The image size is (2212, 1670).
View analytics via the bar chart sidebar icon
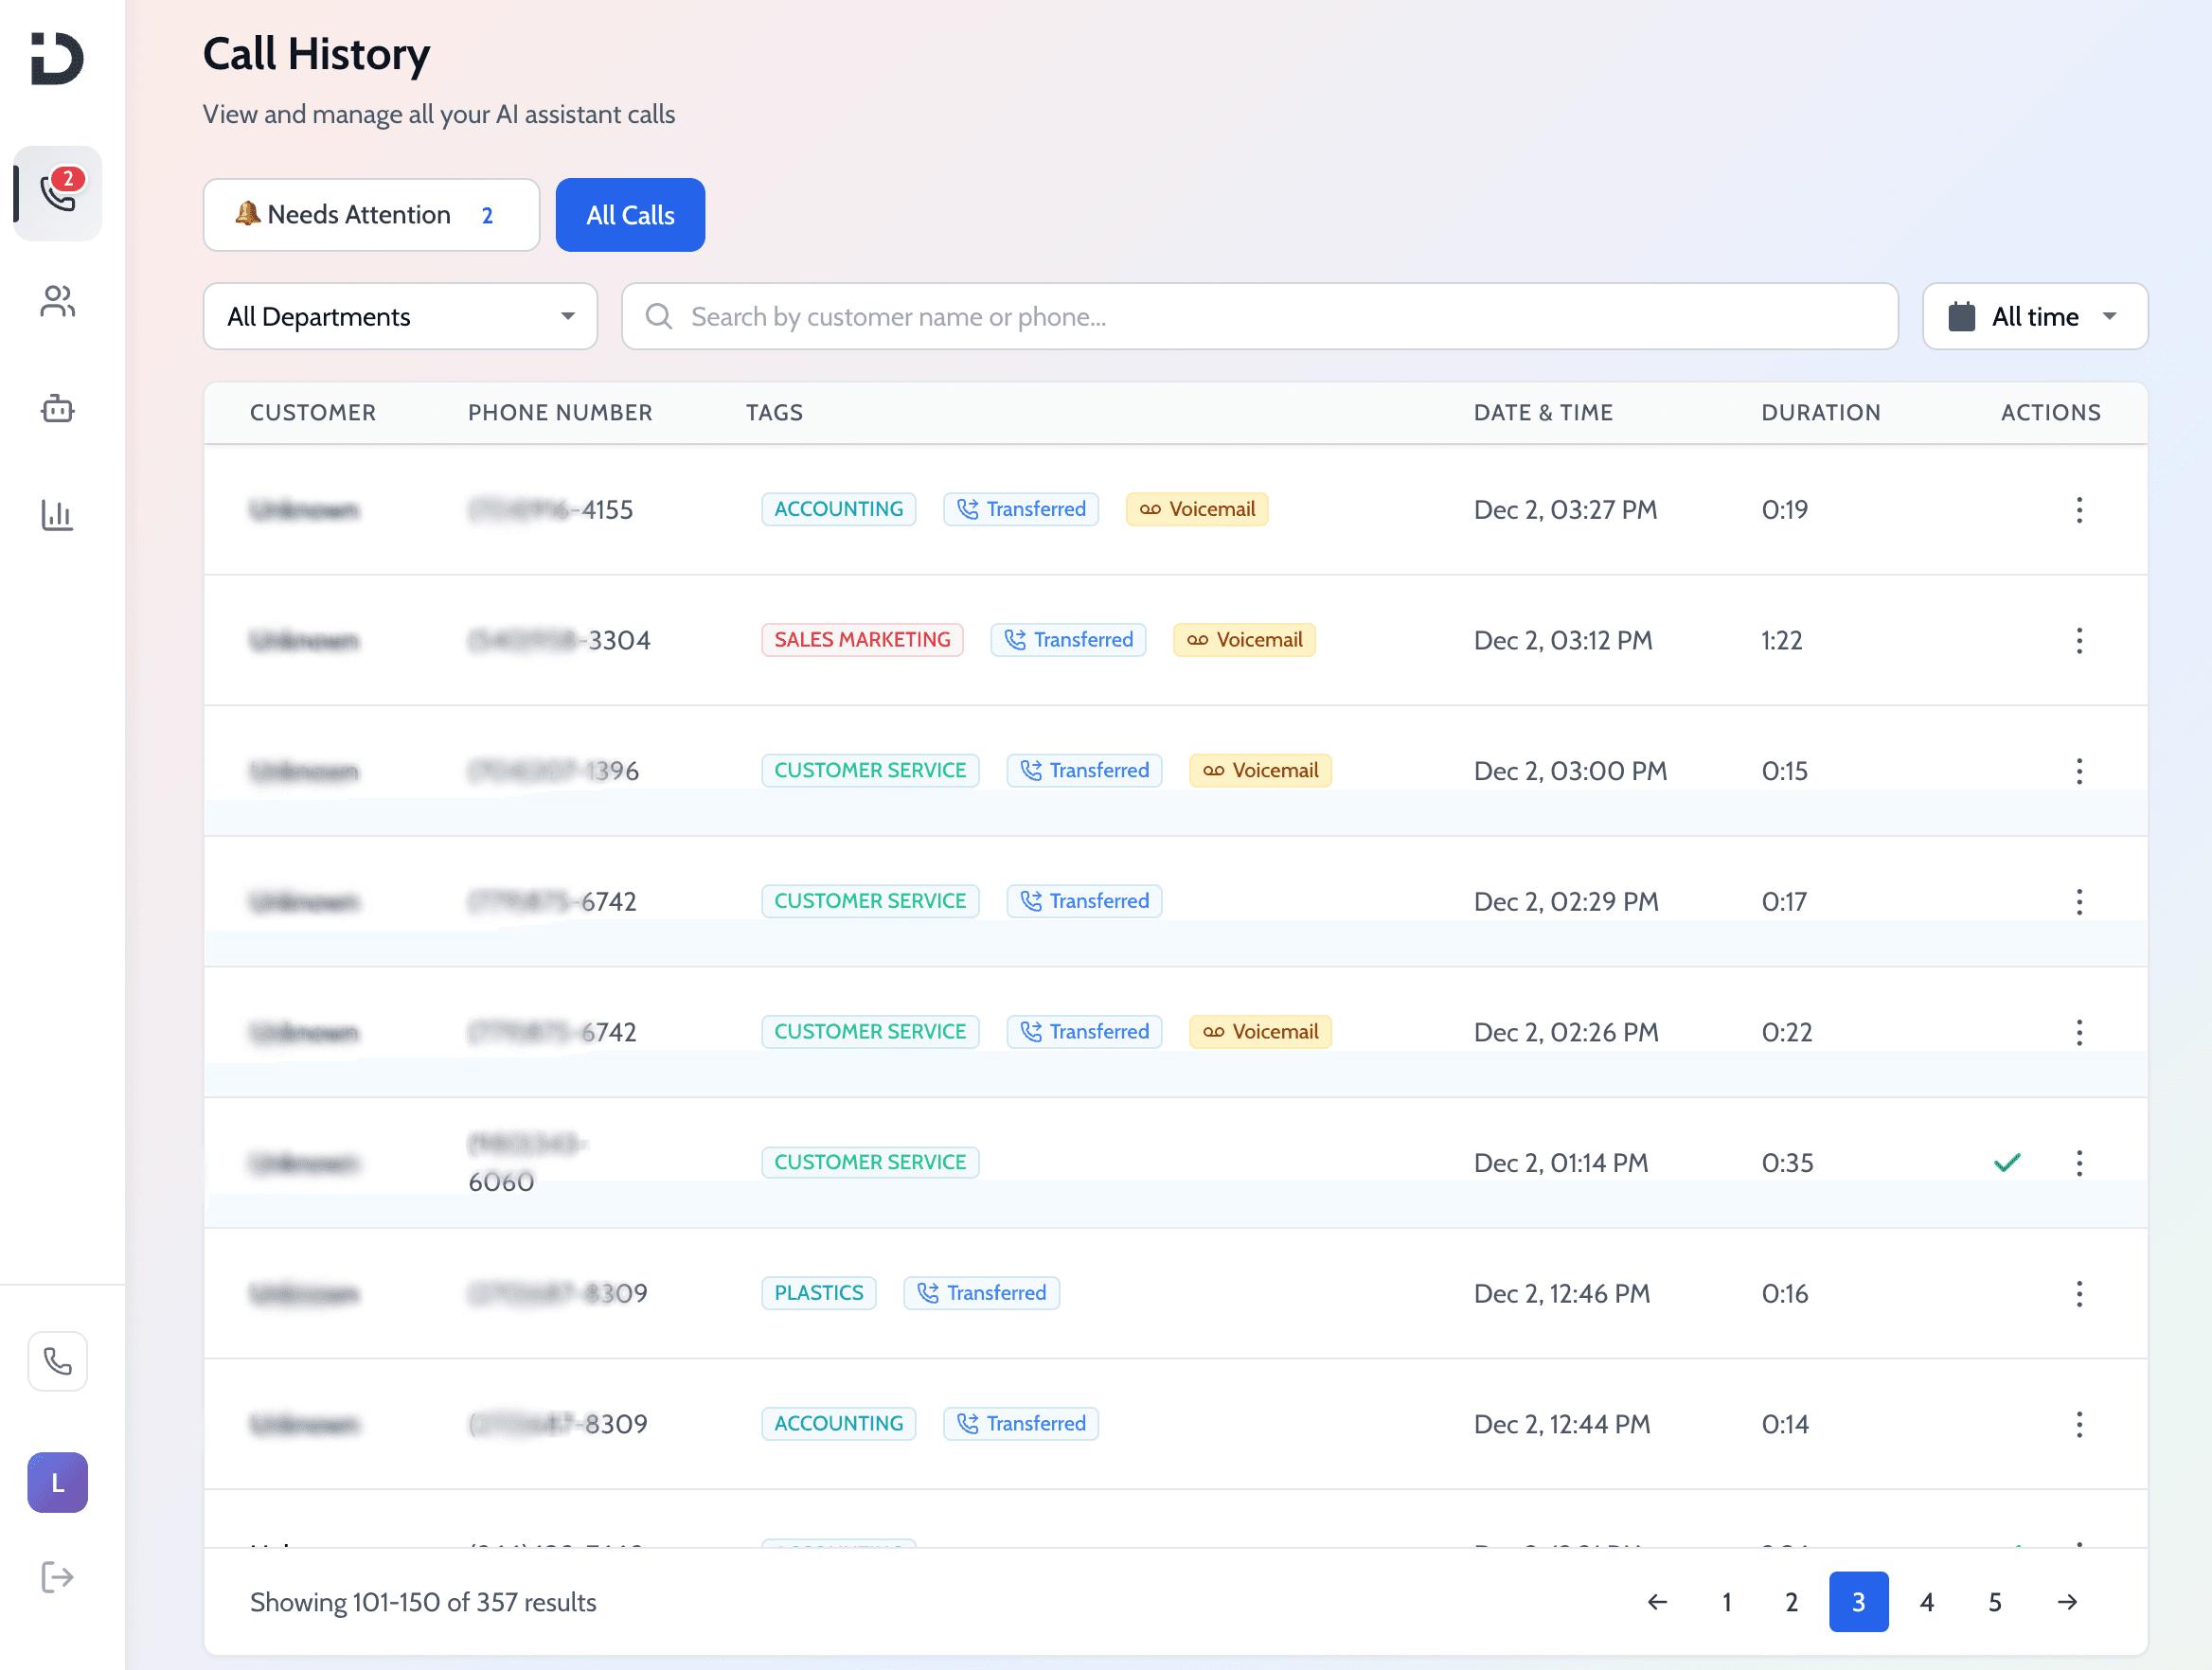pyautogui.click(x=57, y=516)
